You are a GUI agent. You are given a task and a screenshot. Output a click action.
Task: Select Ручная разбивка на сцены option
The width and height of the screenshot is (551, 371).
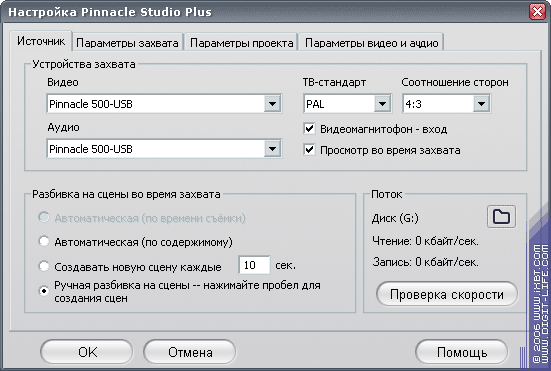coord(44,291)
